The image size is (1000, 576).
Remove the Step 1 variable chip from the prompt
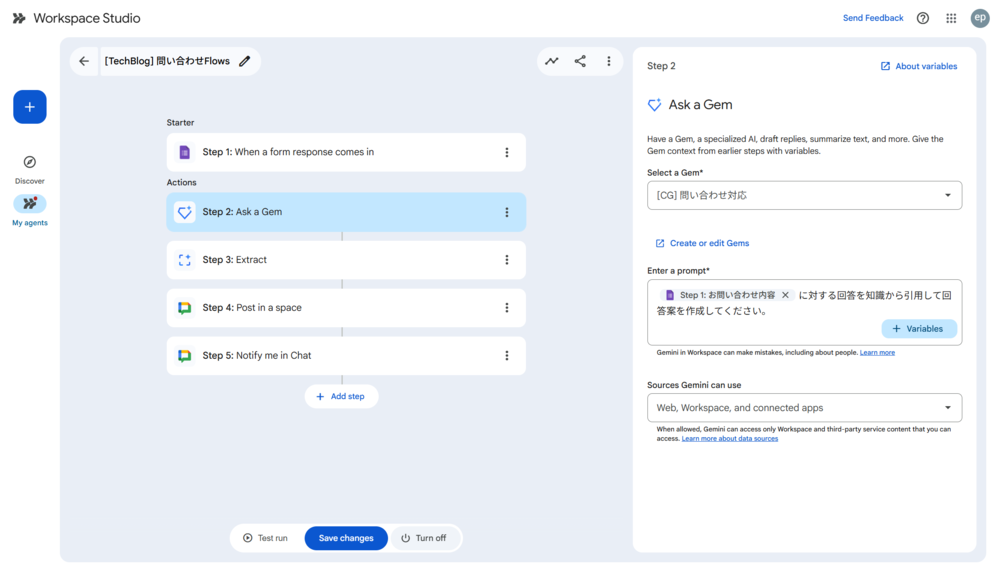(786, 295)
